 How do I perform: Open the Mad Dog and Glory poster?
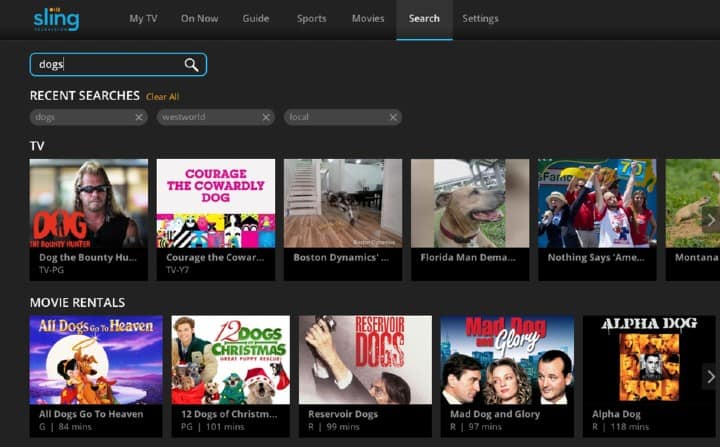507,360
